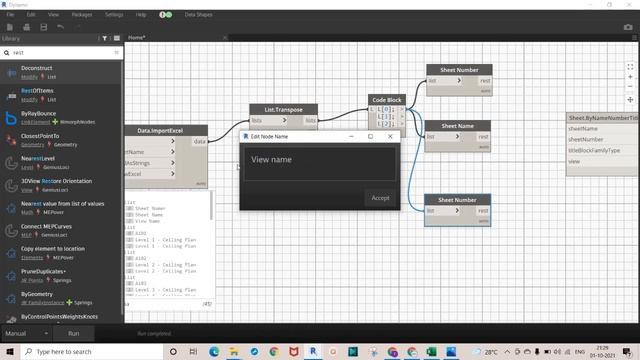
Task: Open the Edit menu
Action: coord(31,15)
